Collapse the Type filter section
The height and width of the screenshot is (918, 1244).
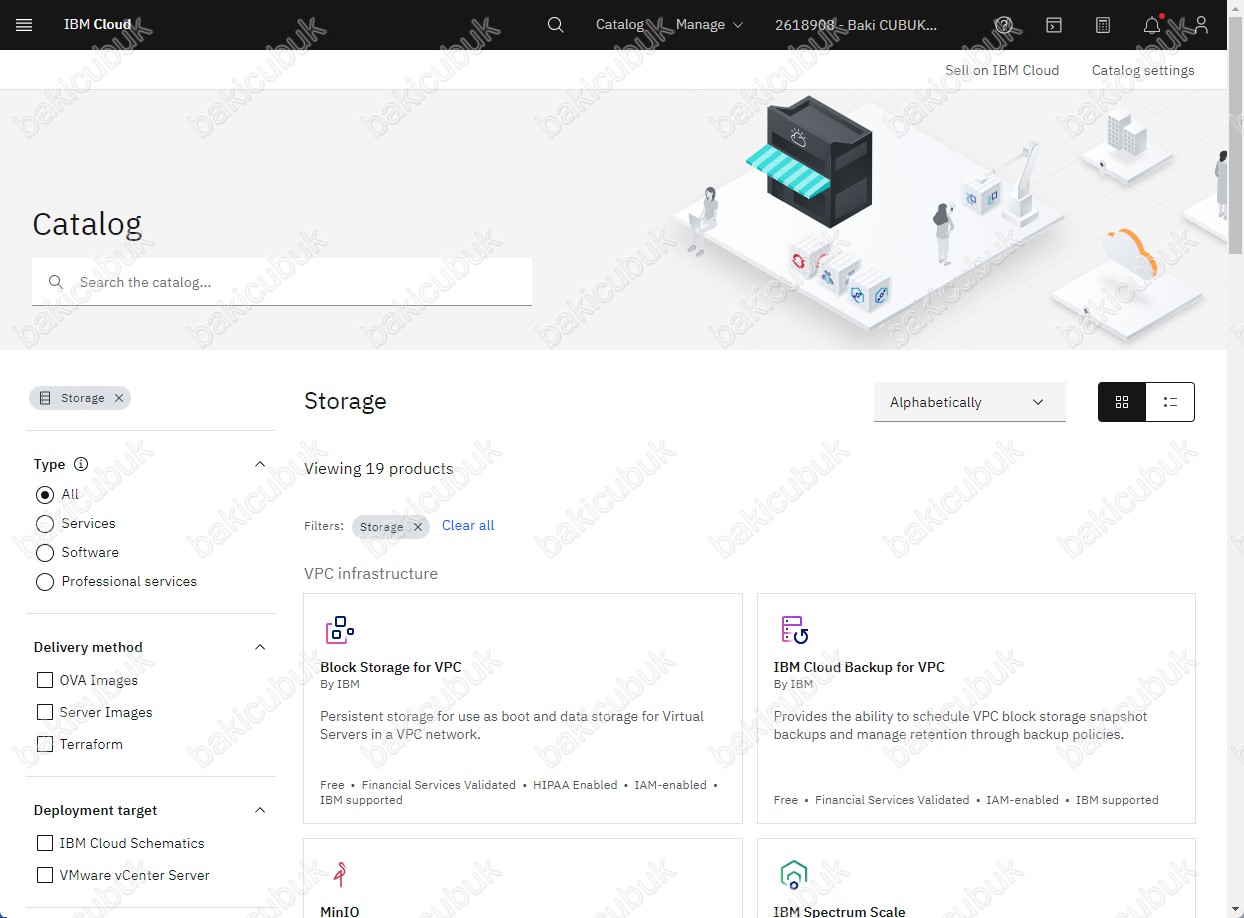pos(260,464)
